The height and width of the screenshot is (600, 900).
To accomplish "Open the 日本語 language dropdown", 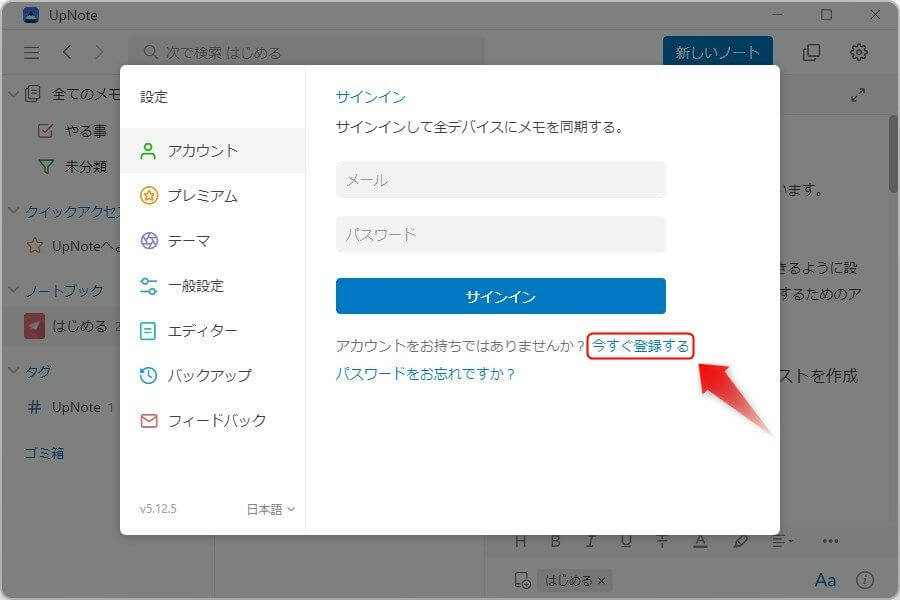I will 270,509.
